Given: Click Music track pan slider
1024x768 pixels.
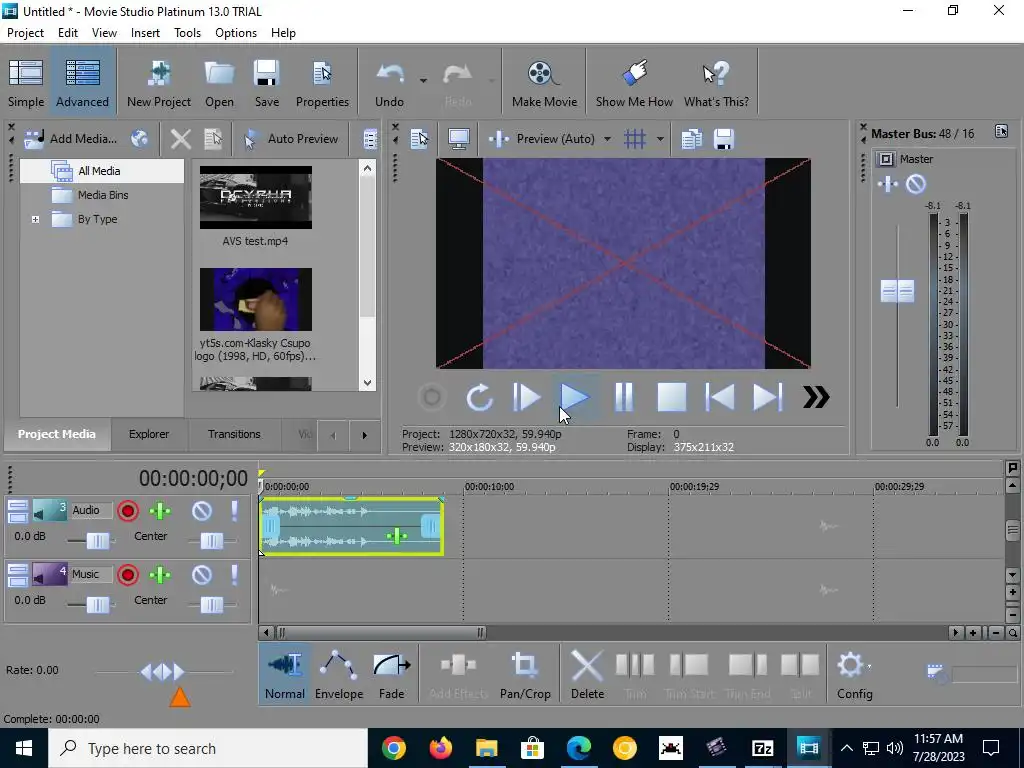Looking at the screenshot, I should point(212,605).
